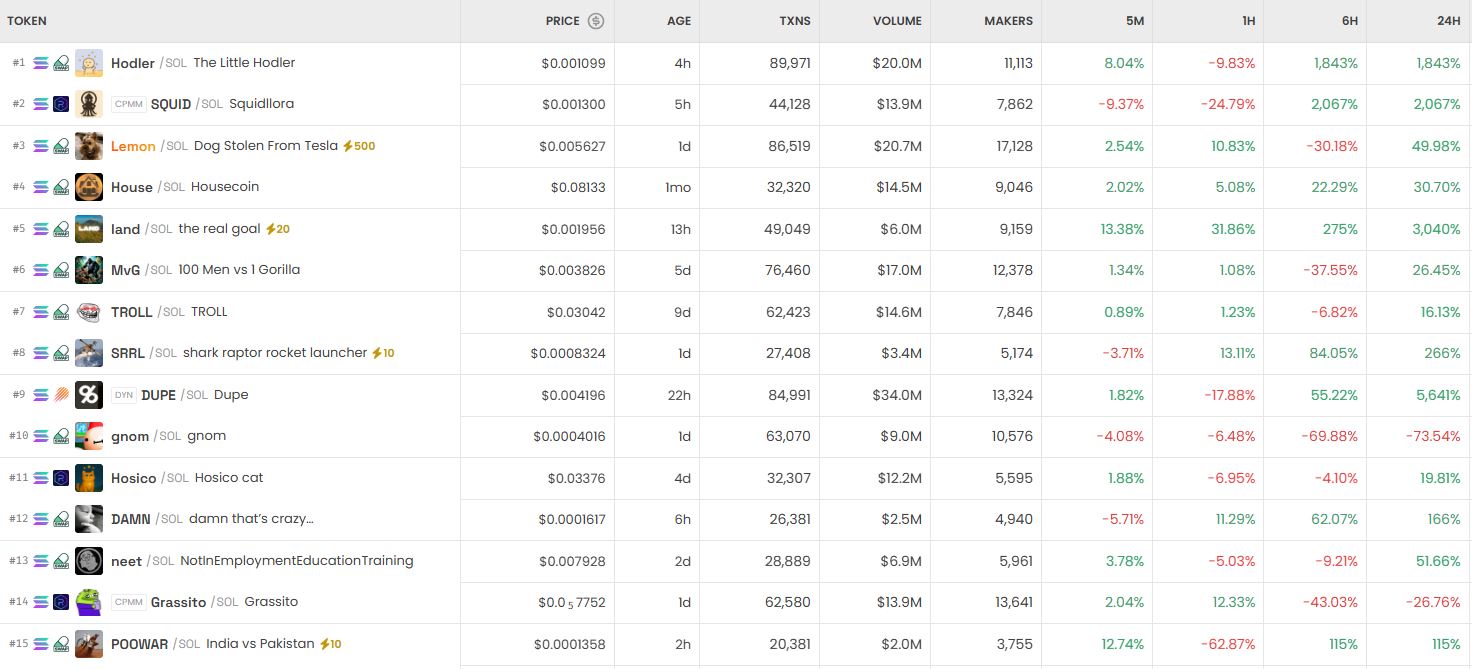Click the Meteora DEX icon on DUPE row
This screenshot has width=1472, height=669.
coord(61,395)
